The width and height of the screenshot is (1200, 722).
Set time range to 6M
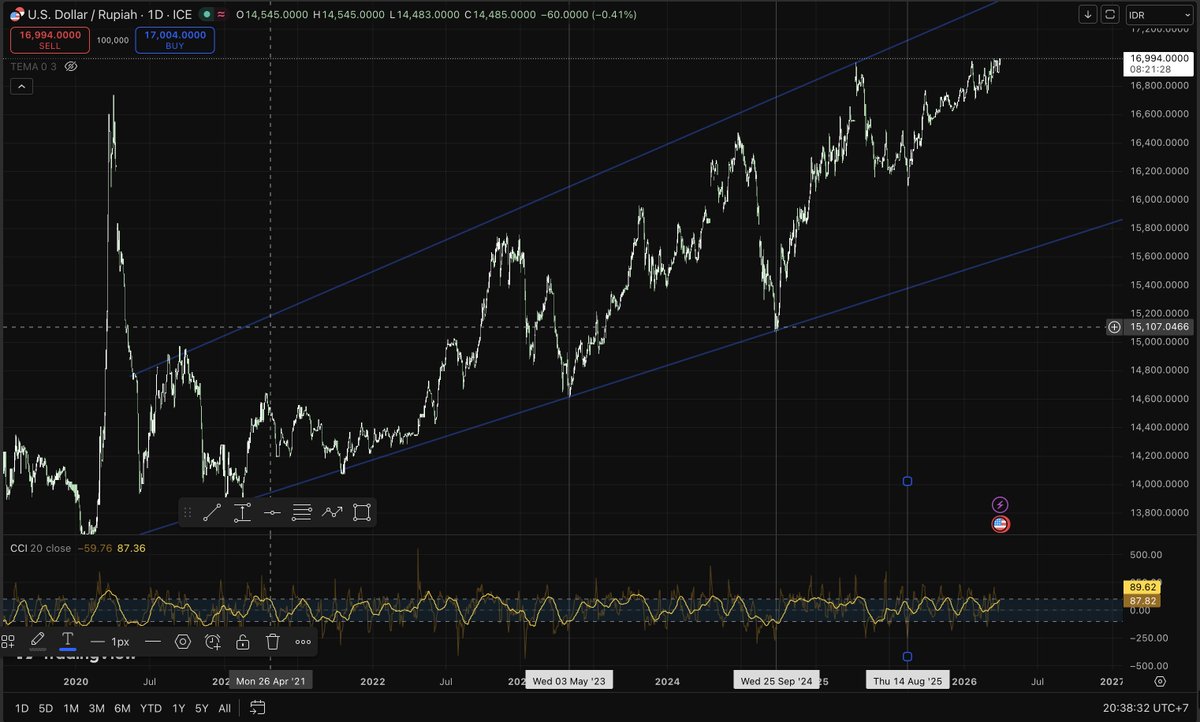[122, 708]
